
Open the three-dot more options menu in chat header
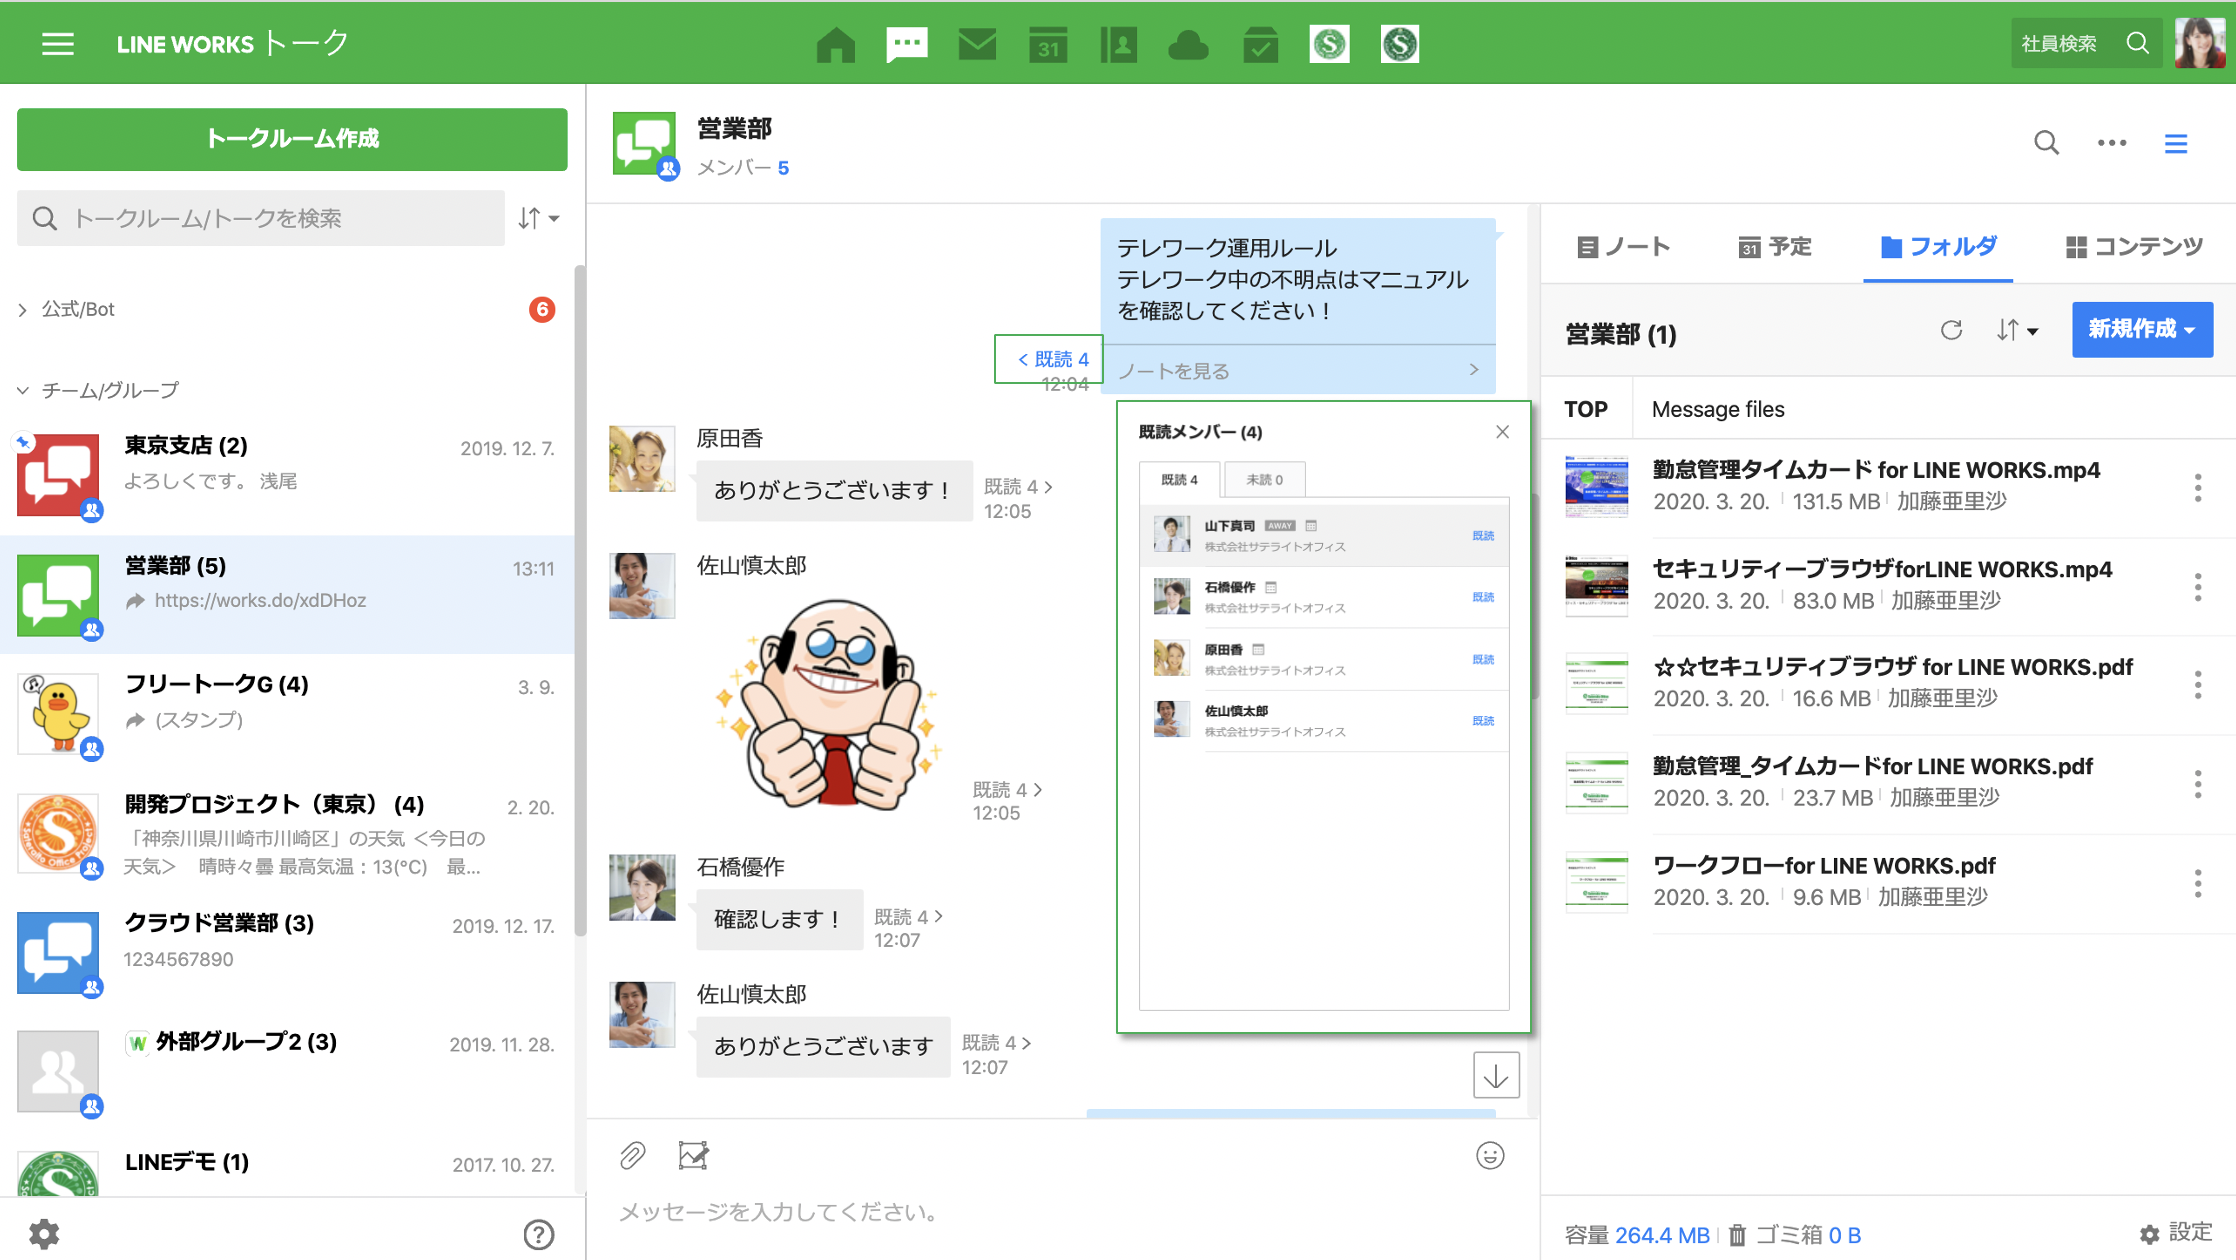(2112, 143)
